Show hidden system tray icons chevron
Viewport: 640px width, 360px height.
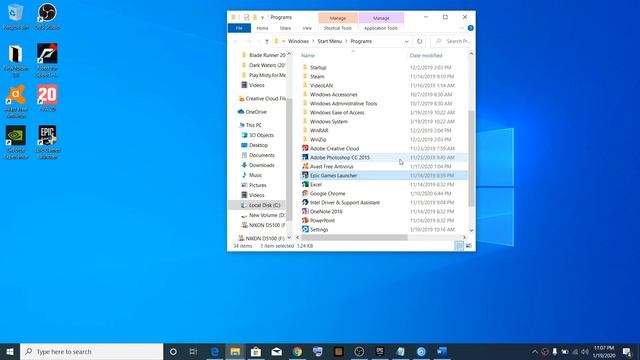point(535,351)
